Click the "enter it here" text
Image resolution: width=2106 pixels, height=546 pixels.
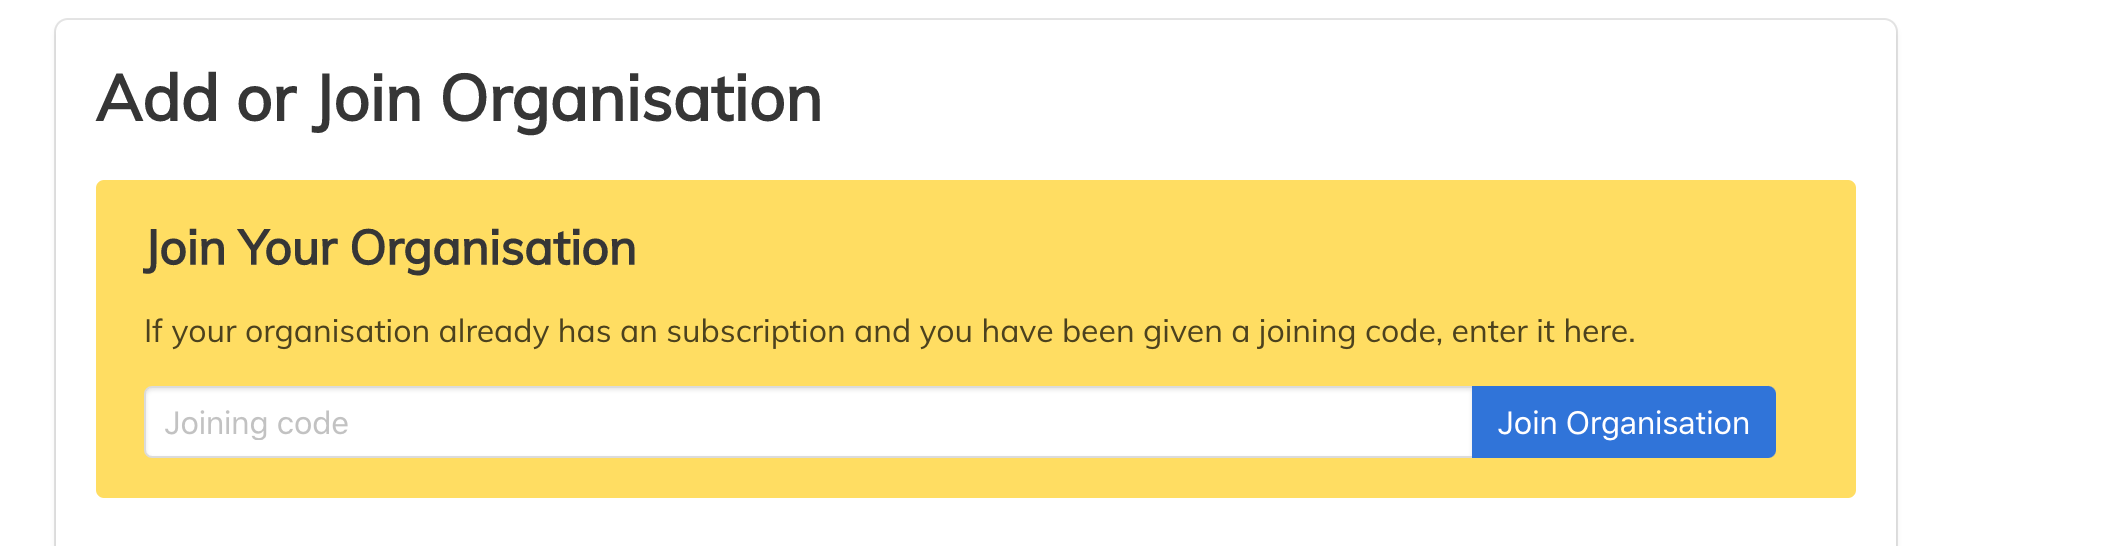pyautogui.click(x=1543, y=331)
